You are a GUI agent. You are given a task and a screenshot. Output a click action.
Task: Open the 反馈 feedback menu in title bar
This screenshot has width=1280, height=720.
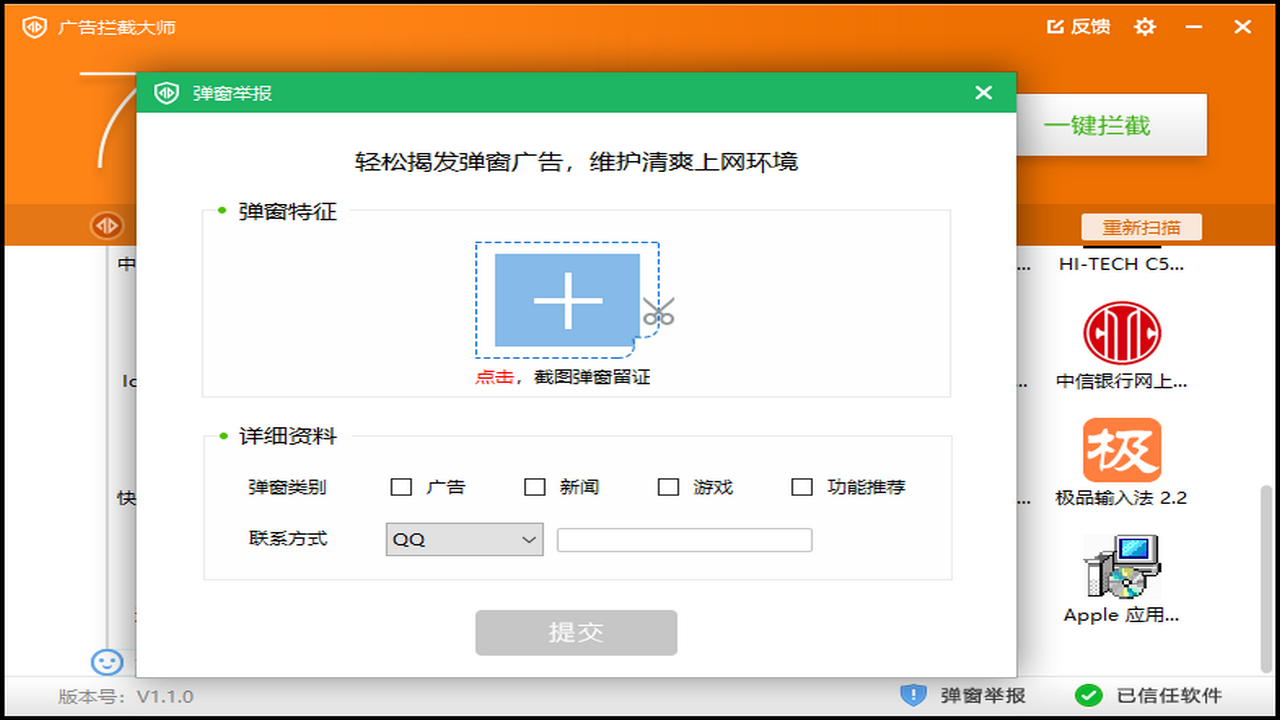tap(1081, 27)
